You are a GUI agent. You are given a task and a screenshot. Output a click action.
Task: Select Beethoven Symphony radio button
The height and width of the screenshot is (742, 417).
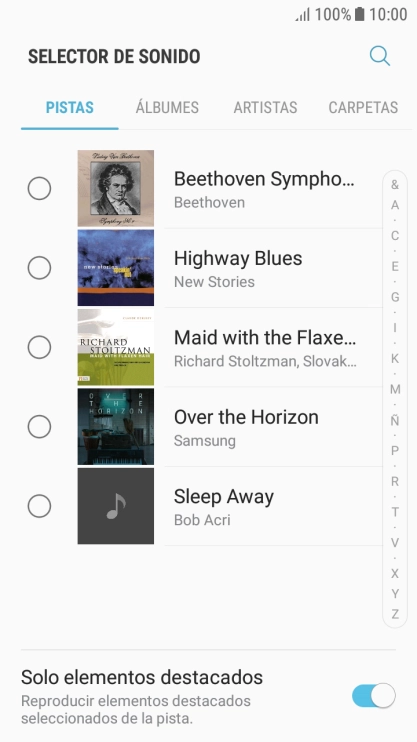click(x=39, y=188)
